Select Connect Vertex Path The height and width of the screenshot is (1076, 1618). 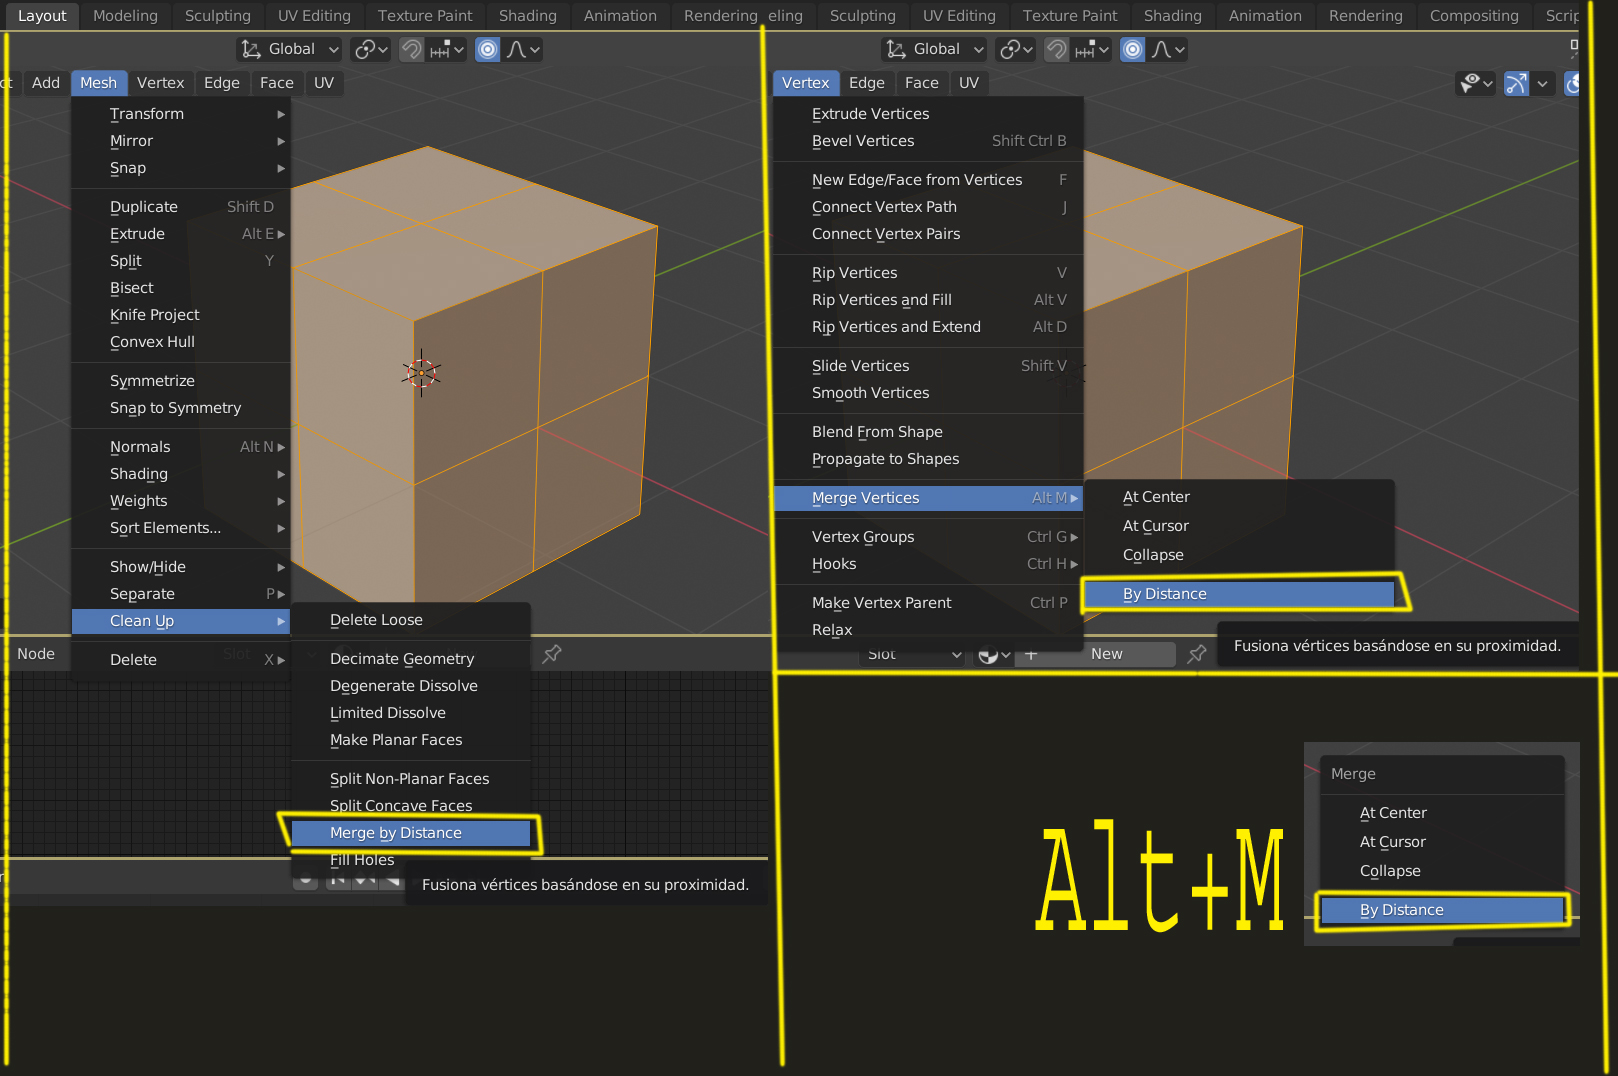pyautogui.click(x=928, y=207)
